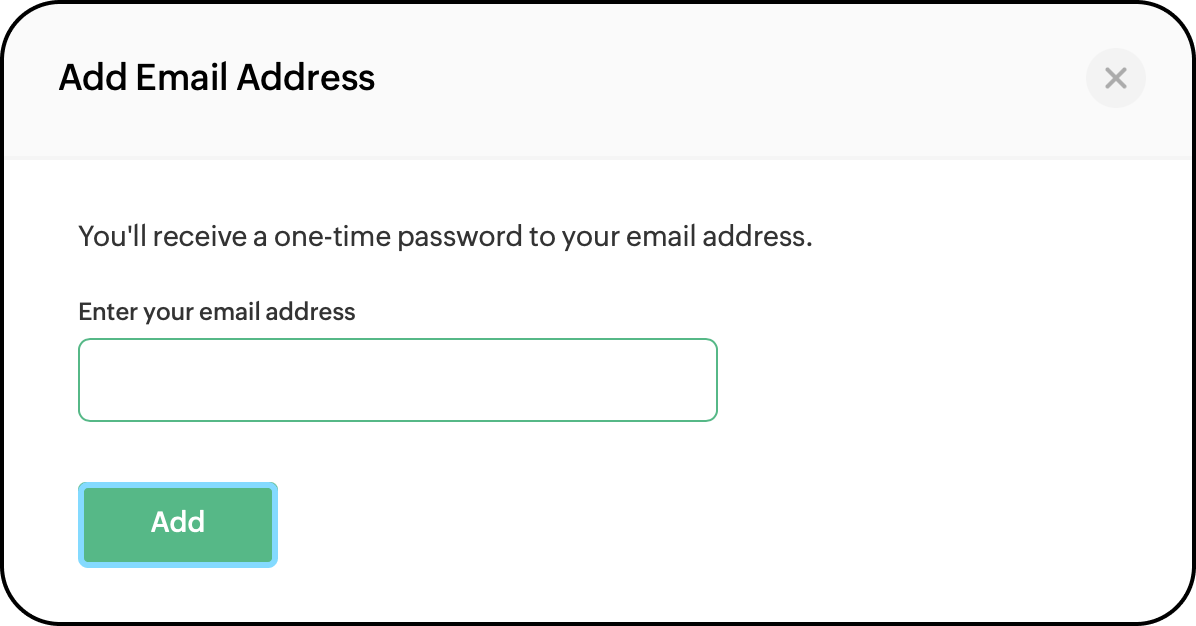Submit the email with the Add button

(x=178, y=525)
